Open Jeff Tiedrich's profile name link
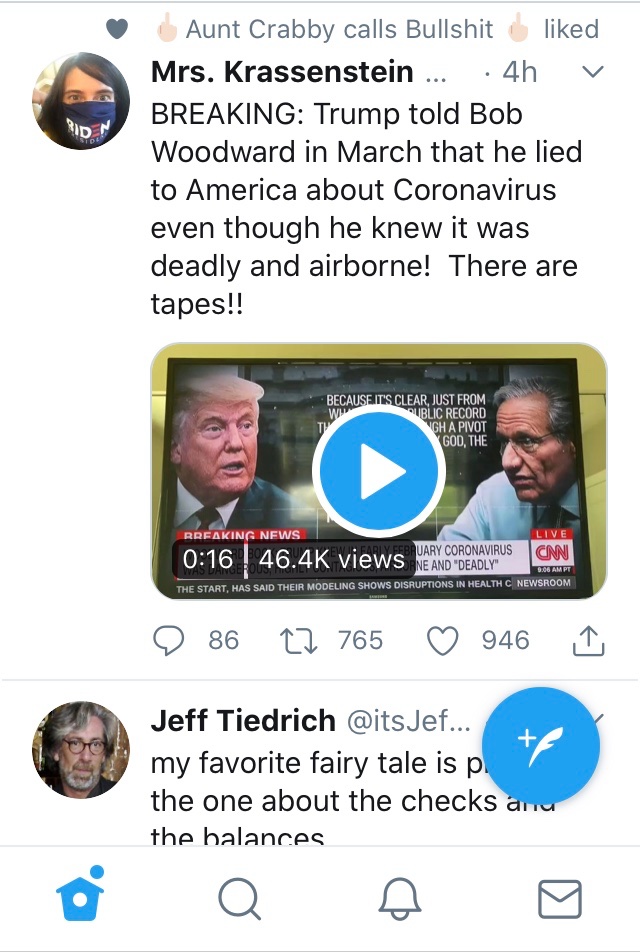The width and height of the screenshot is (640, 952). pyautogui.click(x=243, y=720)
